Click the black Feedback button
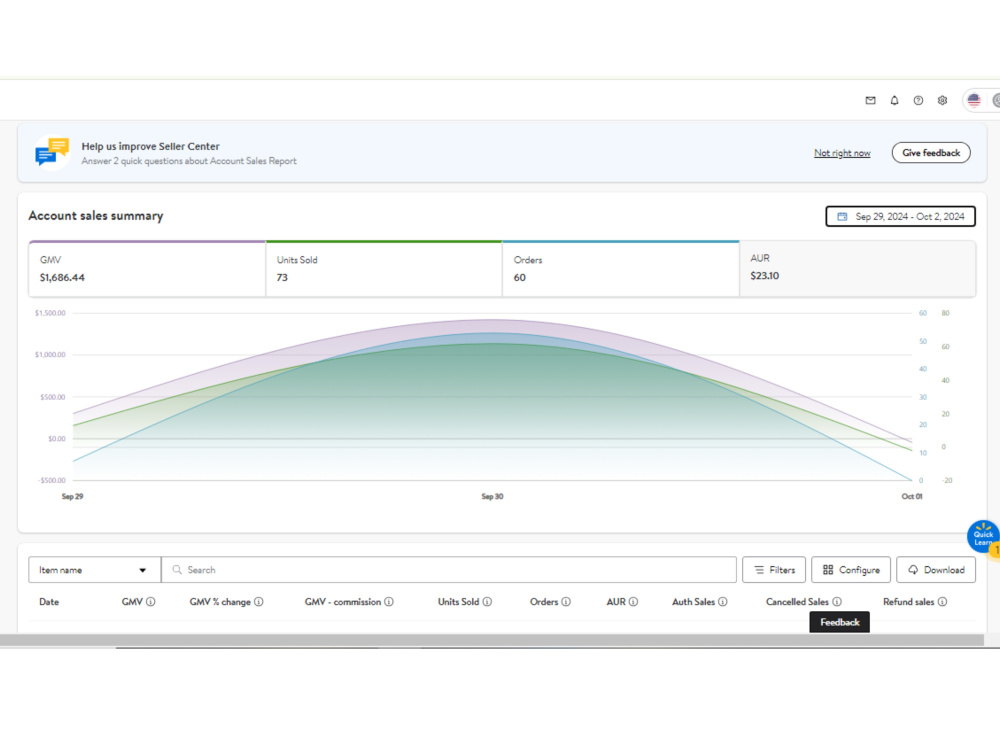1000x750 pixels. pyautogui.click(x=839, y=622)
